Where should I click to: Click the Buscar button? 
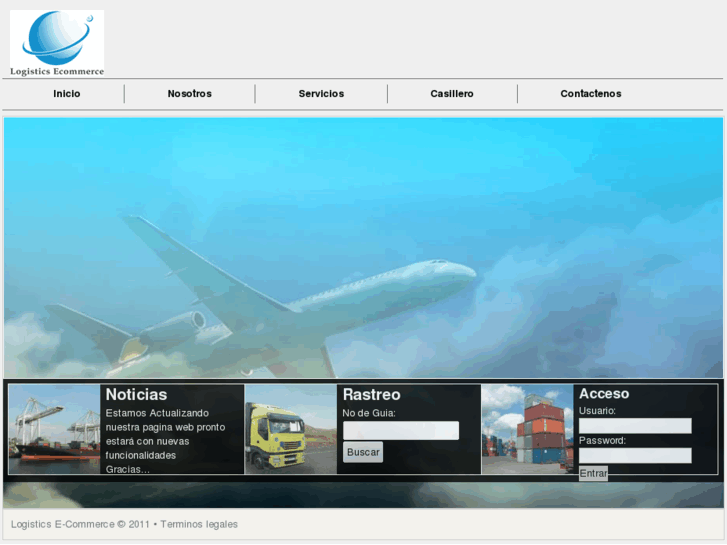tap(363, 452)
